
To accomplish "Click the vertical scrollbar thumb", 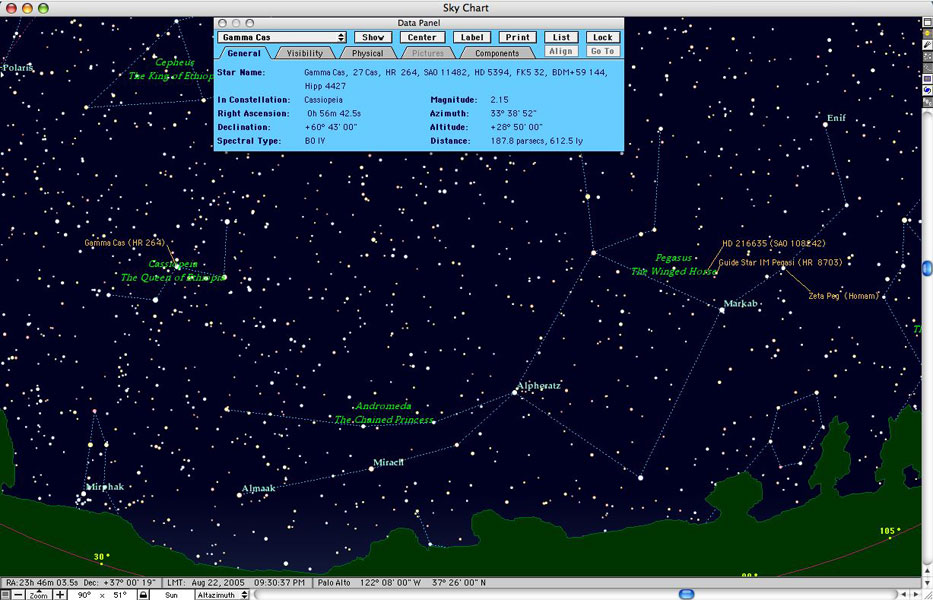I will pos(928,268).
